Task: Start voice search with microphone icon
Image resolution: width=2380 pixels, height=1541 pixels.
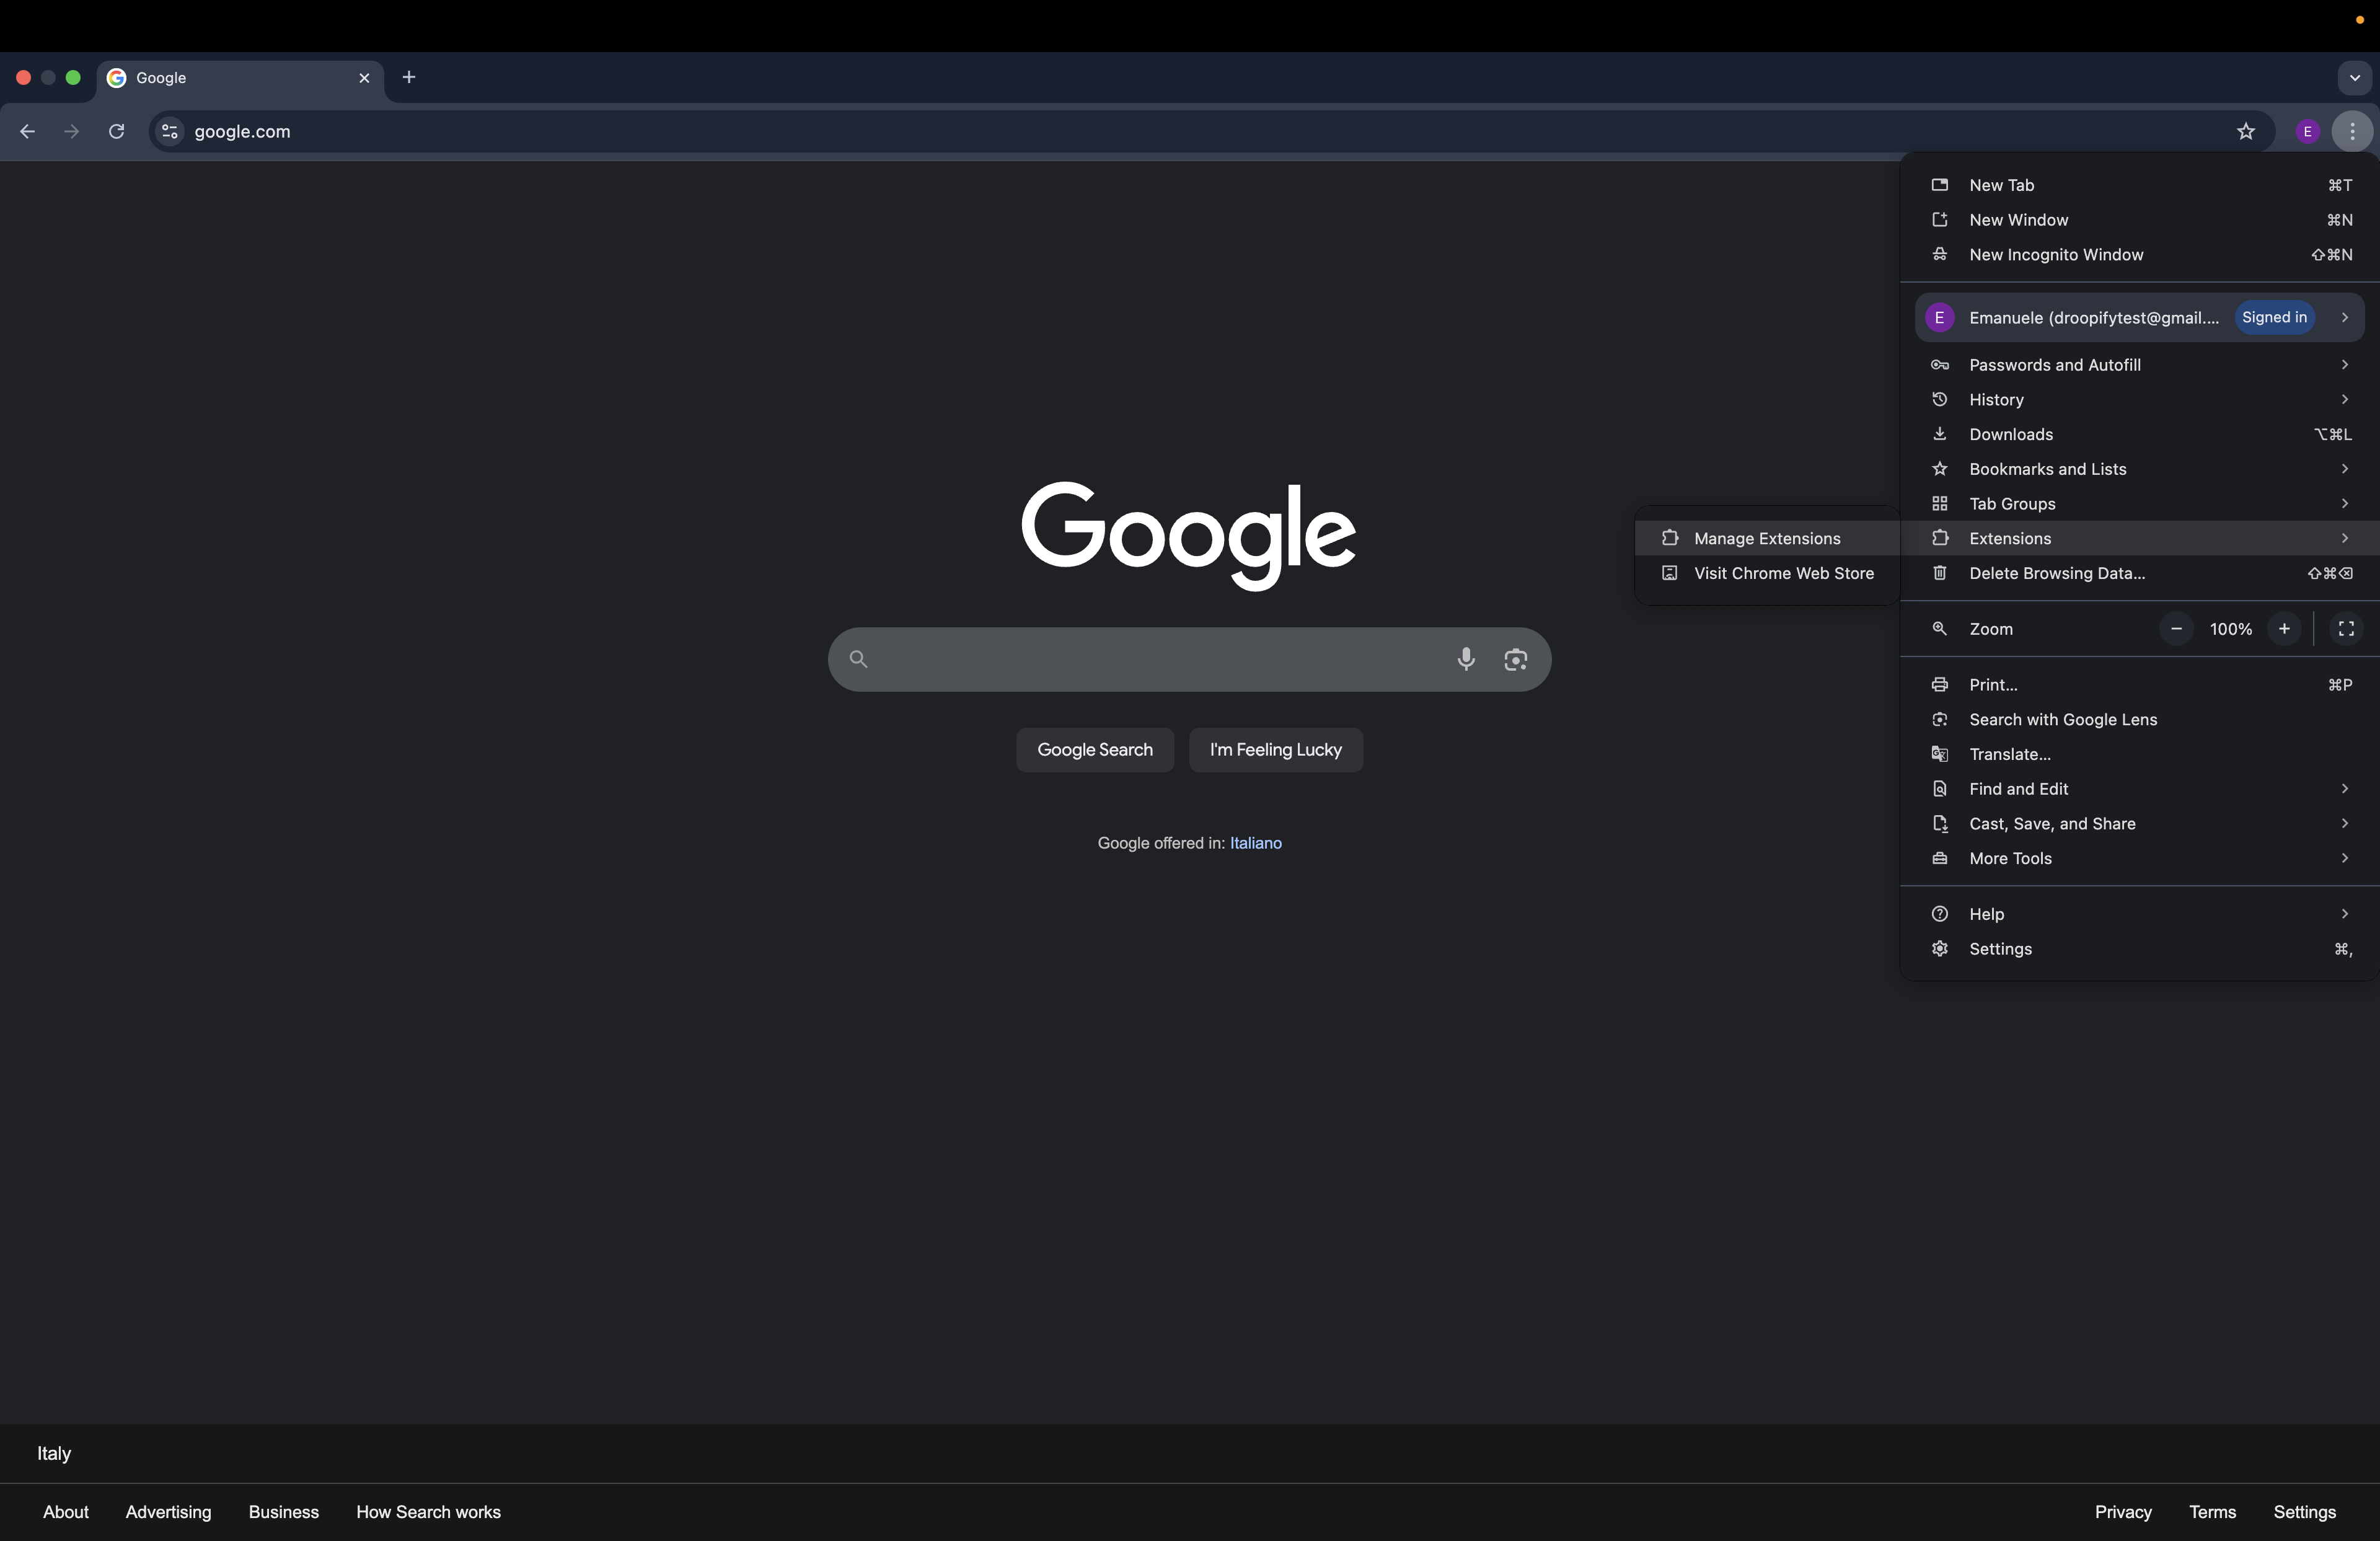Action: 1466,659
